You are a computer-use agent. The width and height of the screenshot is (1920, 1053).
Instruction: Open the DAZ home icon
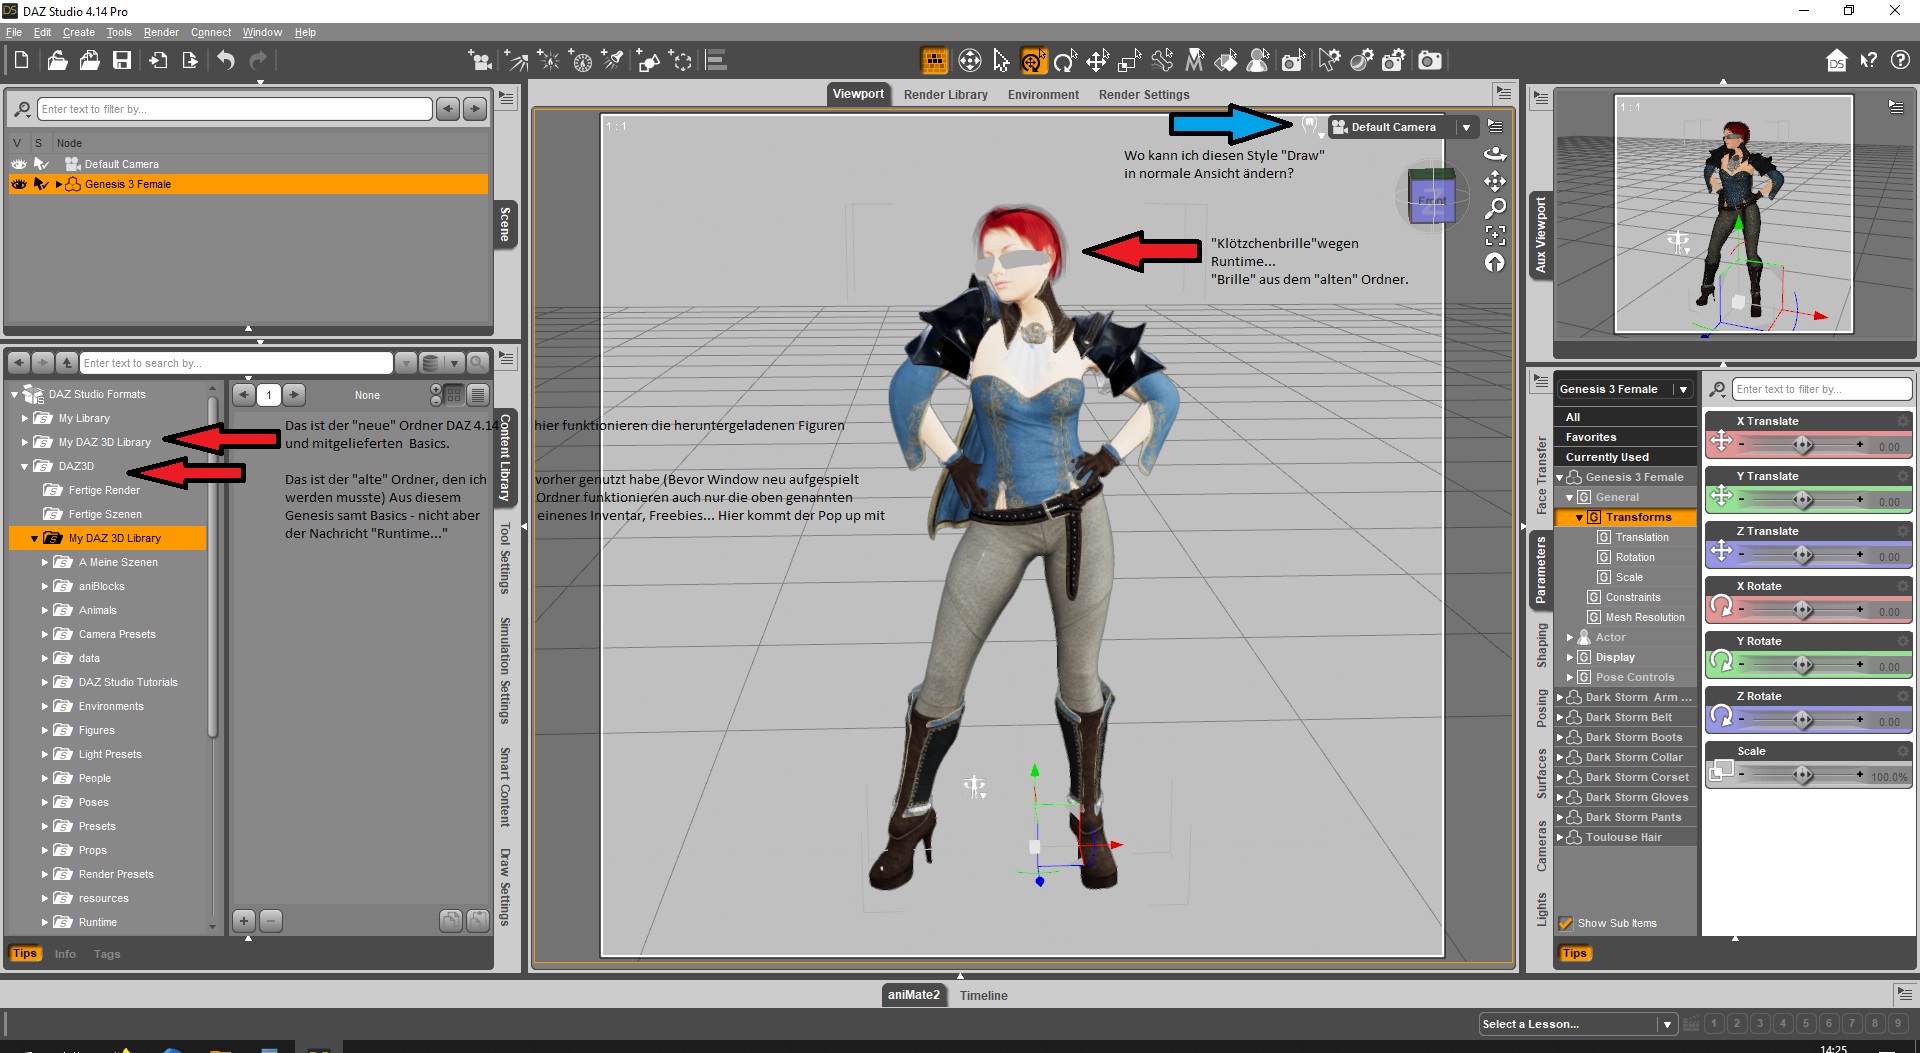pyautogui.click(x=1837, y=61)
